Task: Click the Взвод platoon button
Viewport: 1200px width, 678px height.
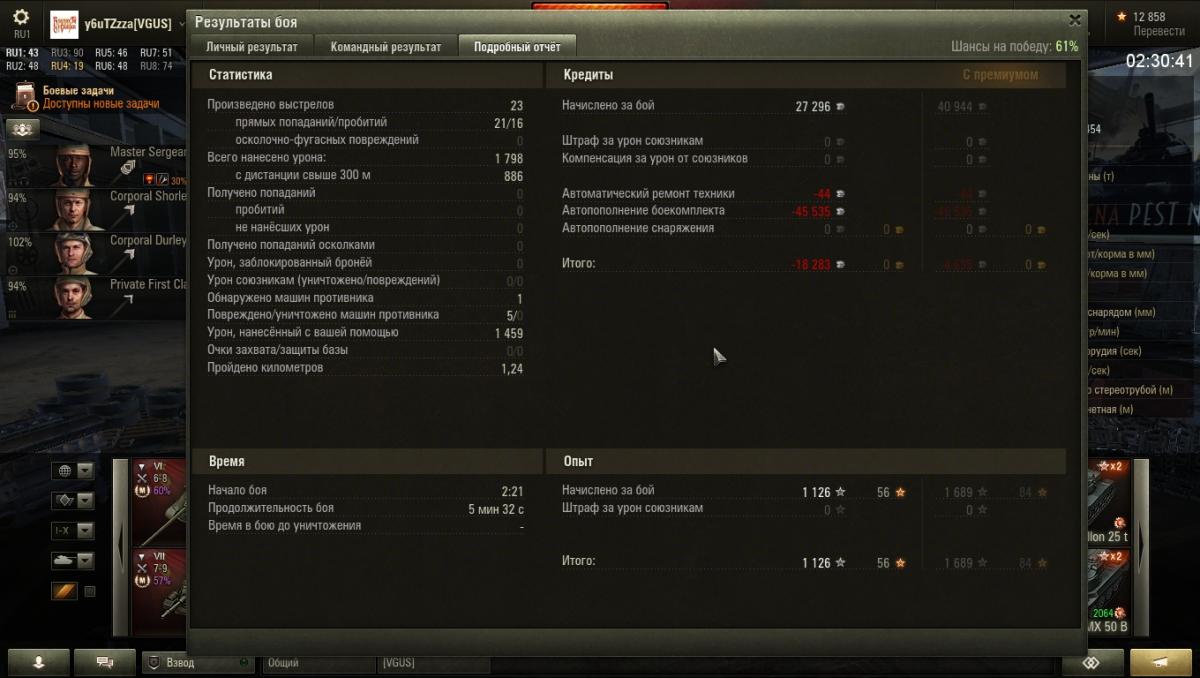Action: pos(198,662)
